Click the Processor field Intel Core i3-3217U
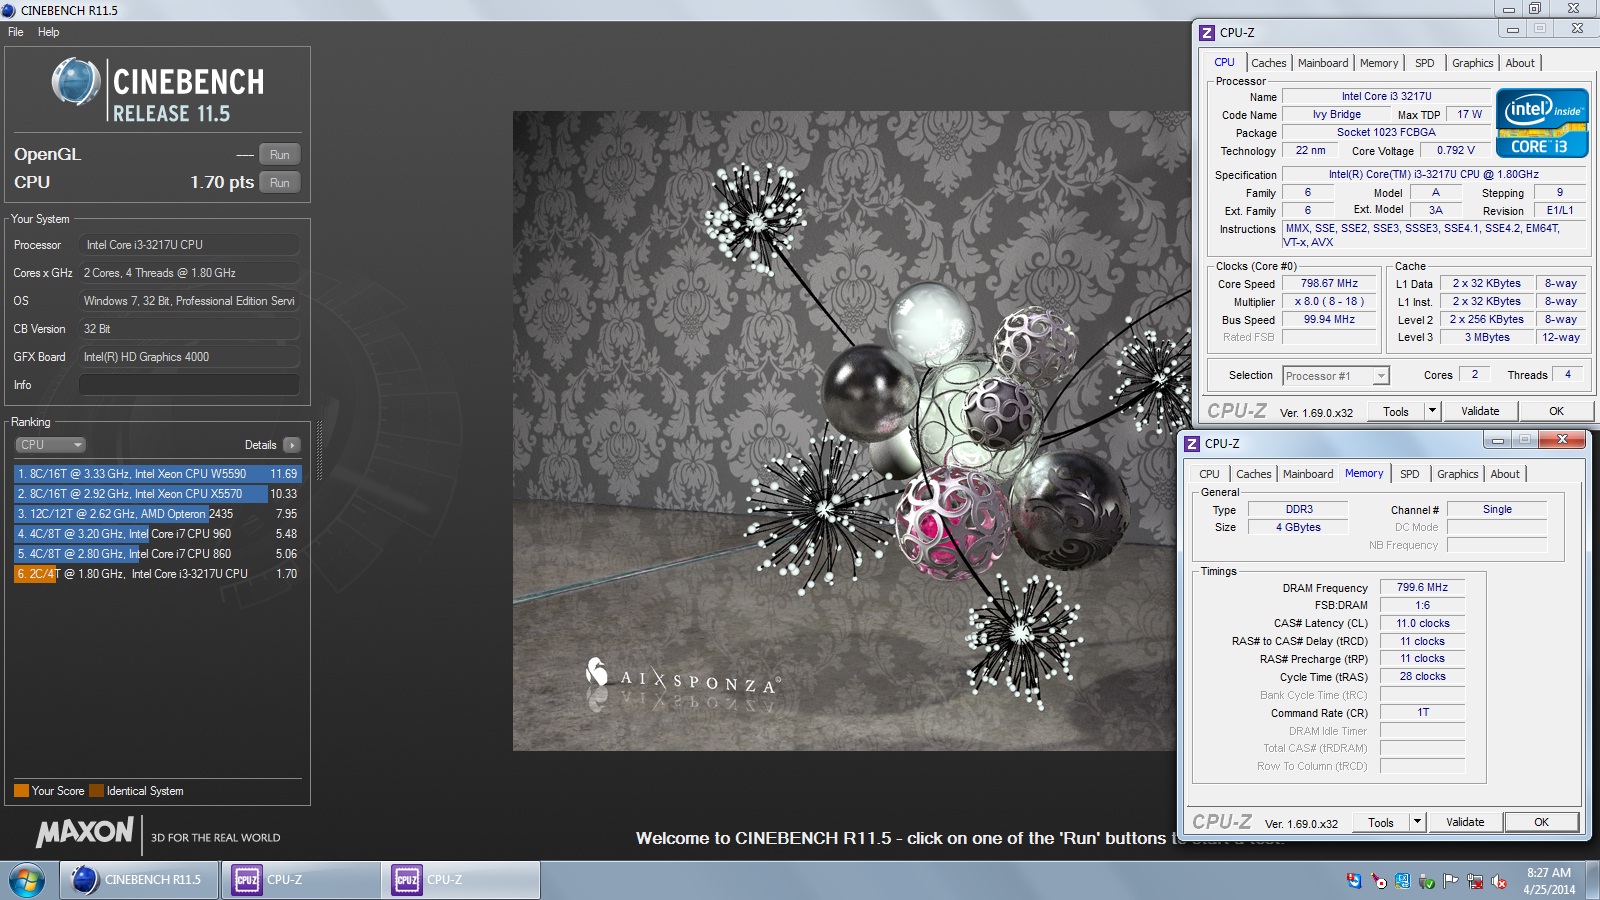 pyautogui.click(x=189, y=245)
